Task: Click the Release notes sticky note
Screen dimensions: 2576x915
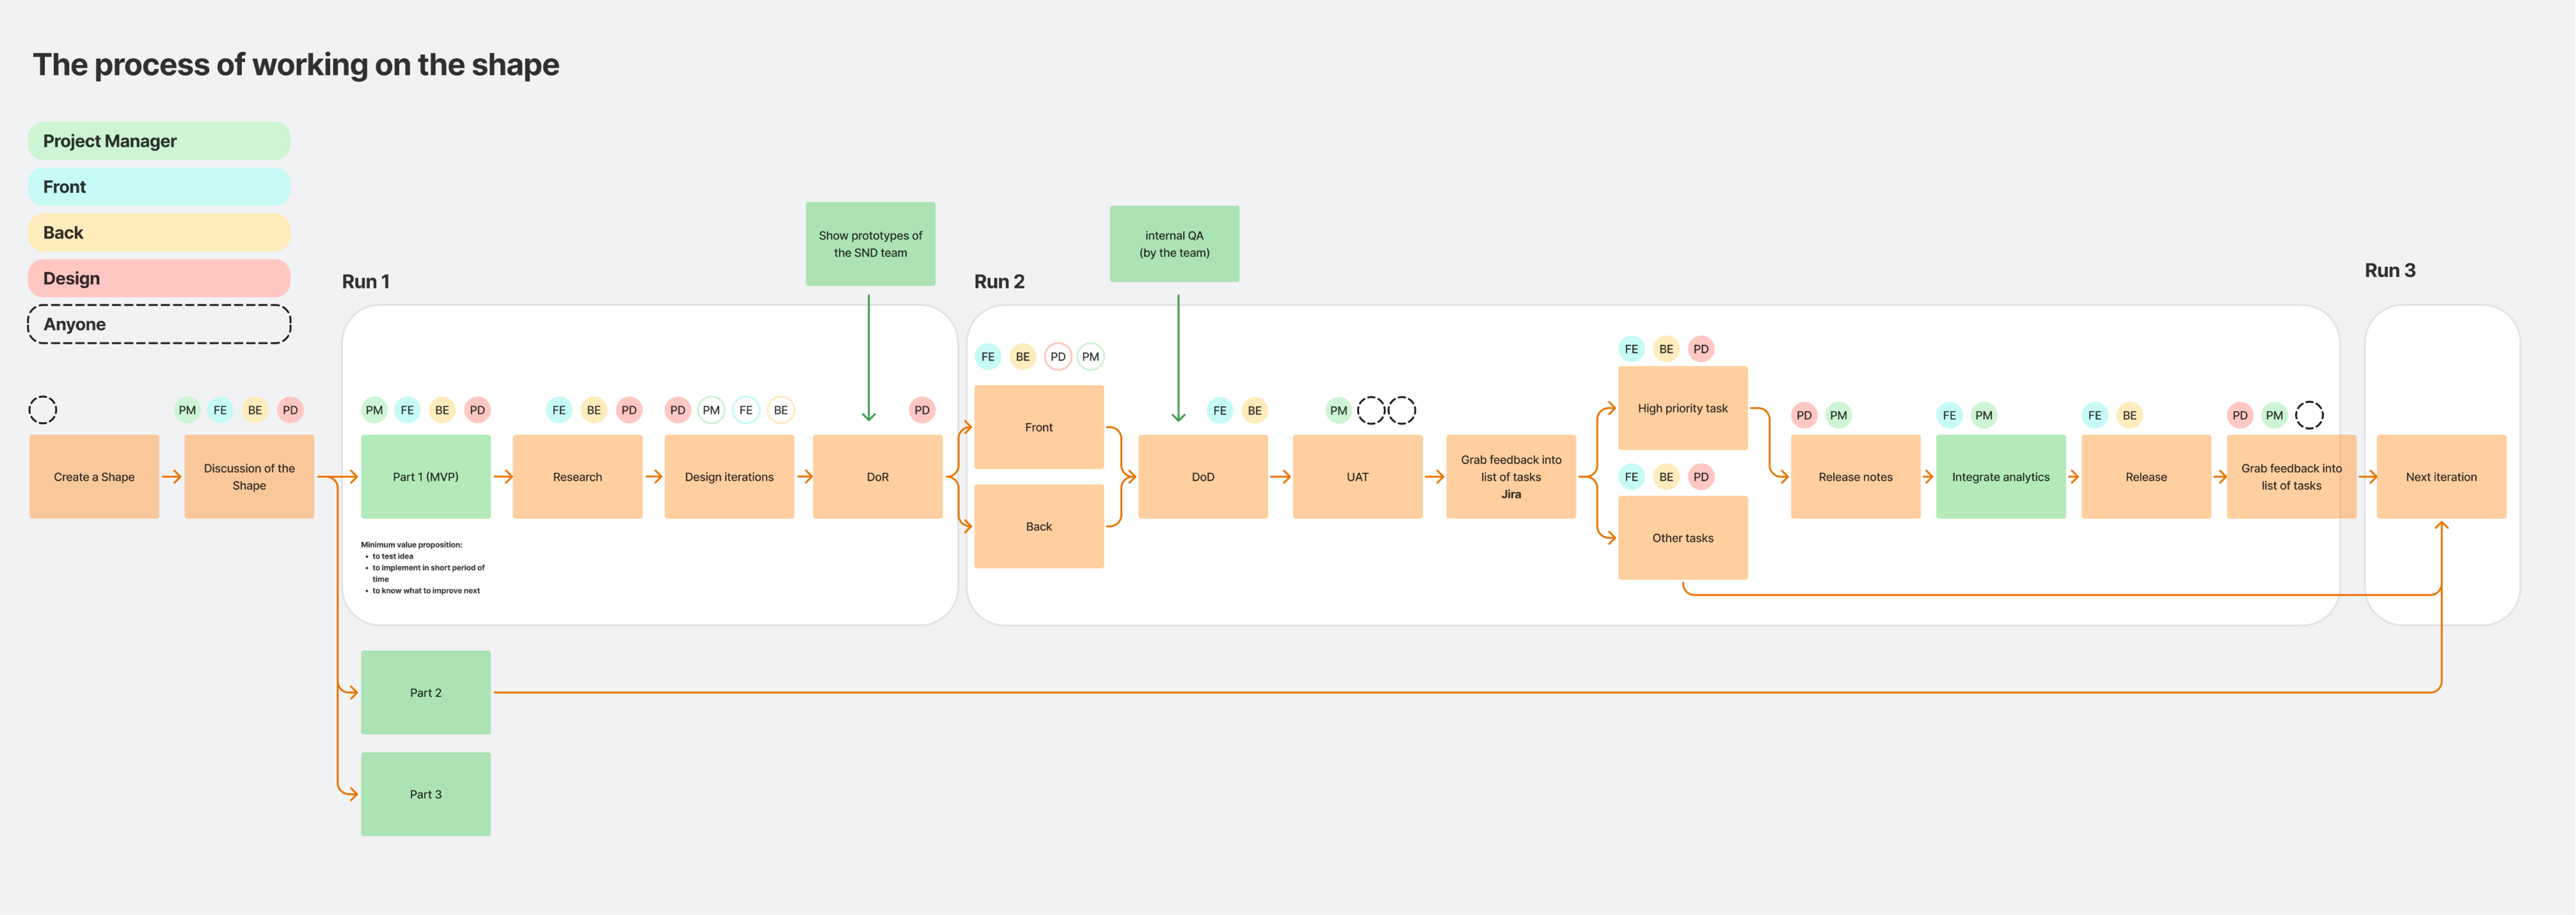Action: 1856,477
